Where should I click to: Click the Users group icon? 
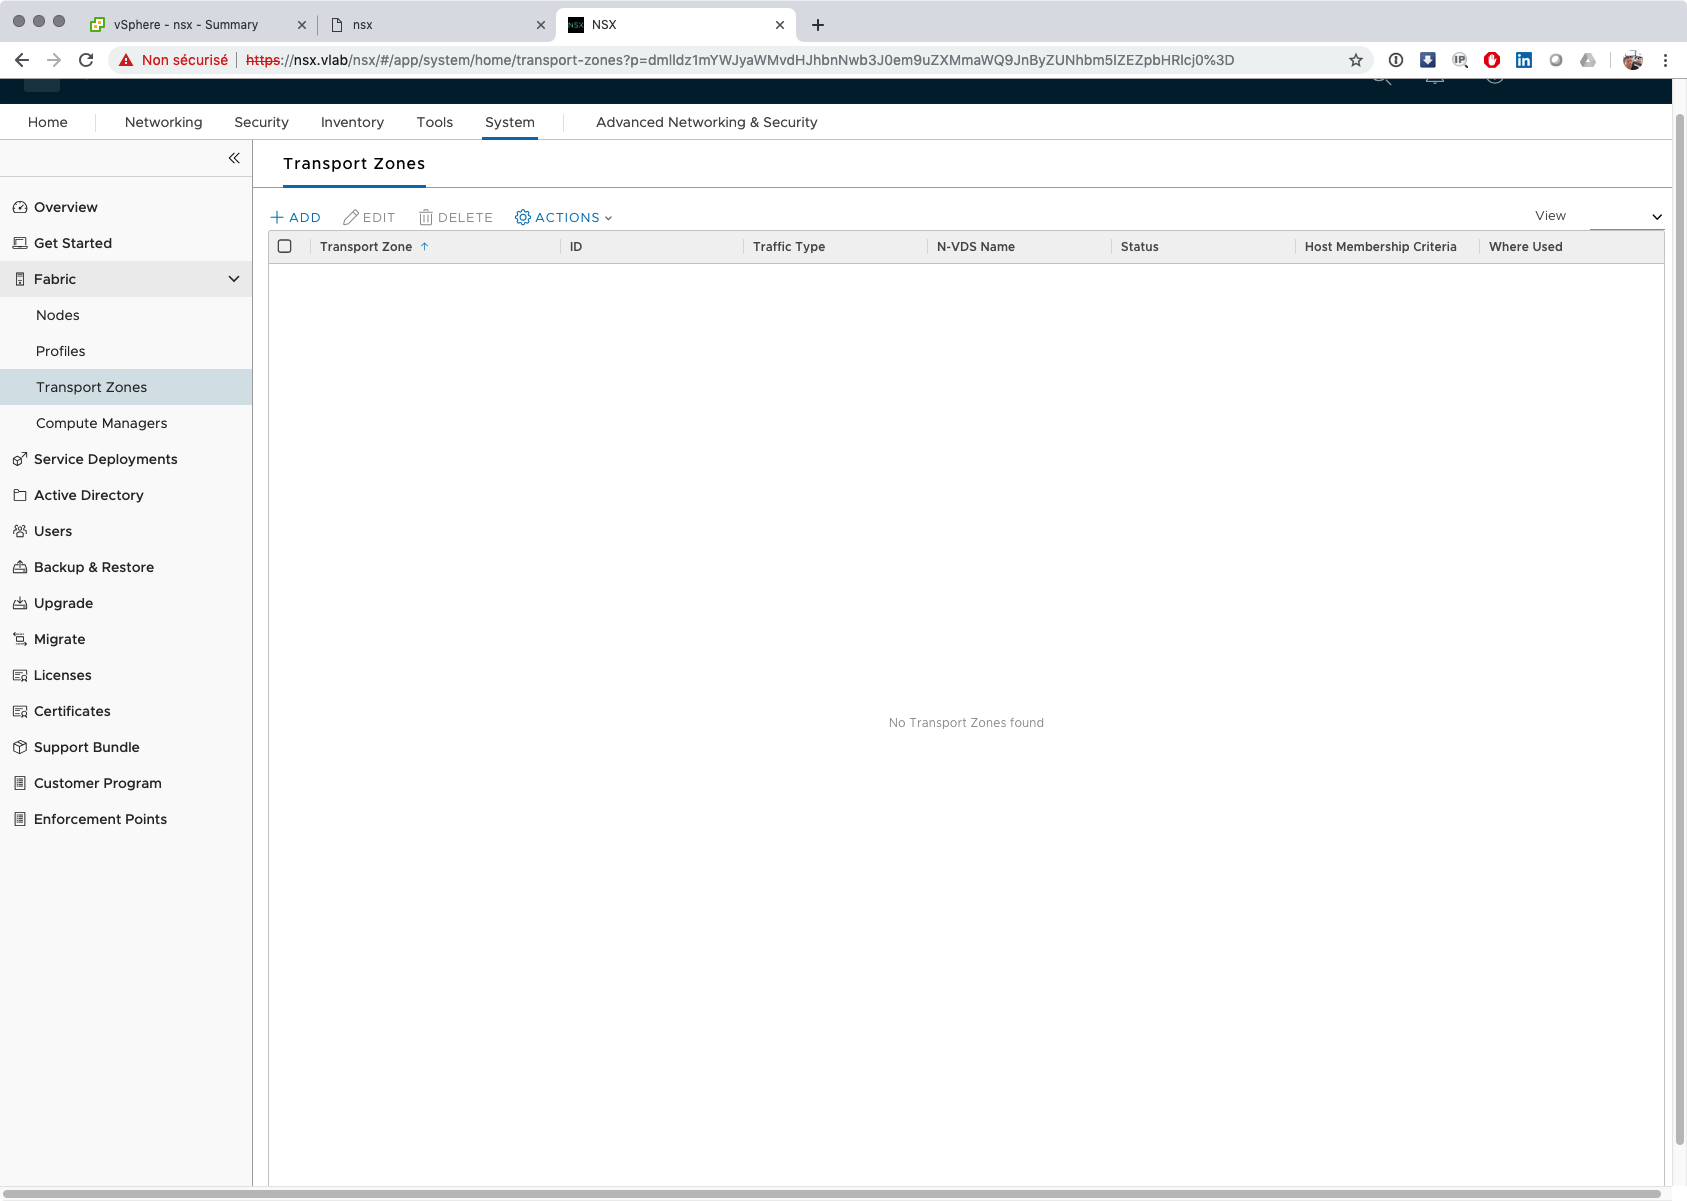tap(19, 531)
